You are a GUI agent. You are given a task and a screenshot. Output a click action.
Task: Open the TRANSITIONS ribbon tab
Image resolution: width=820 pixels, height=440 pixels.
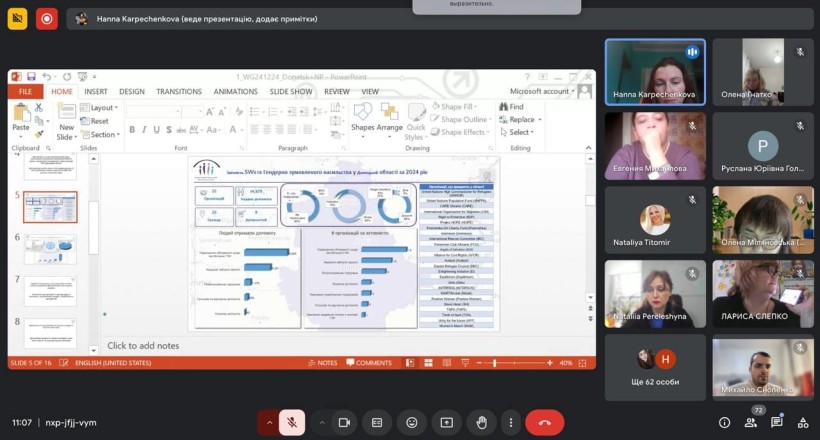point(179,92)
